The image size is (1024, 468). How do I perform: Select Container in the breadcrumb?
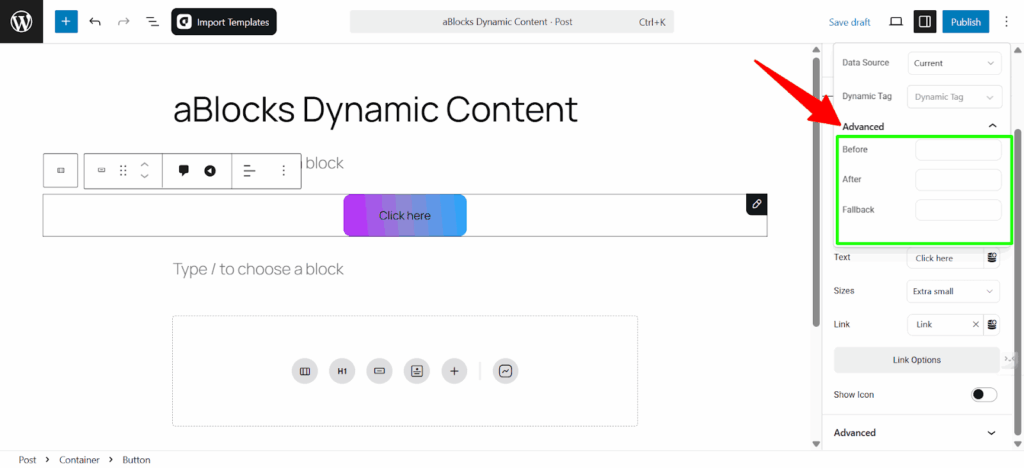tap(80, 460)
